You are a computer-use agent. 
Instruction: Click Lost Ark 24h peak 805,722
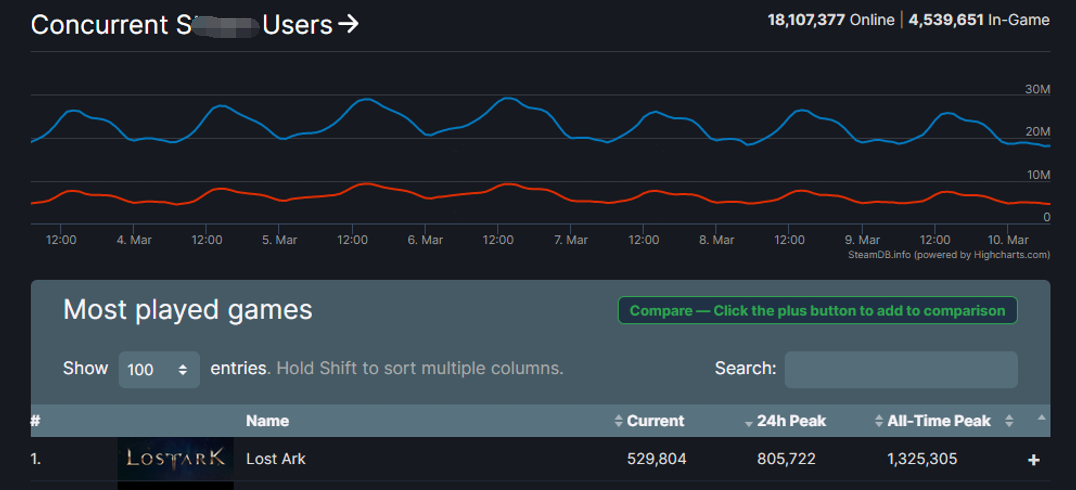(786, 458)
